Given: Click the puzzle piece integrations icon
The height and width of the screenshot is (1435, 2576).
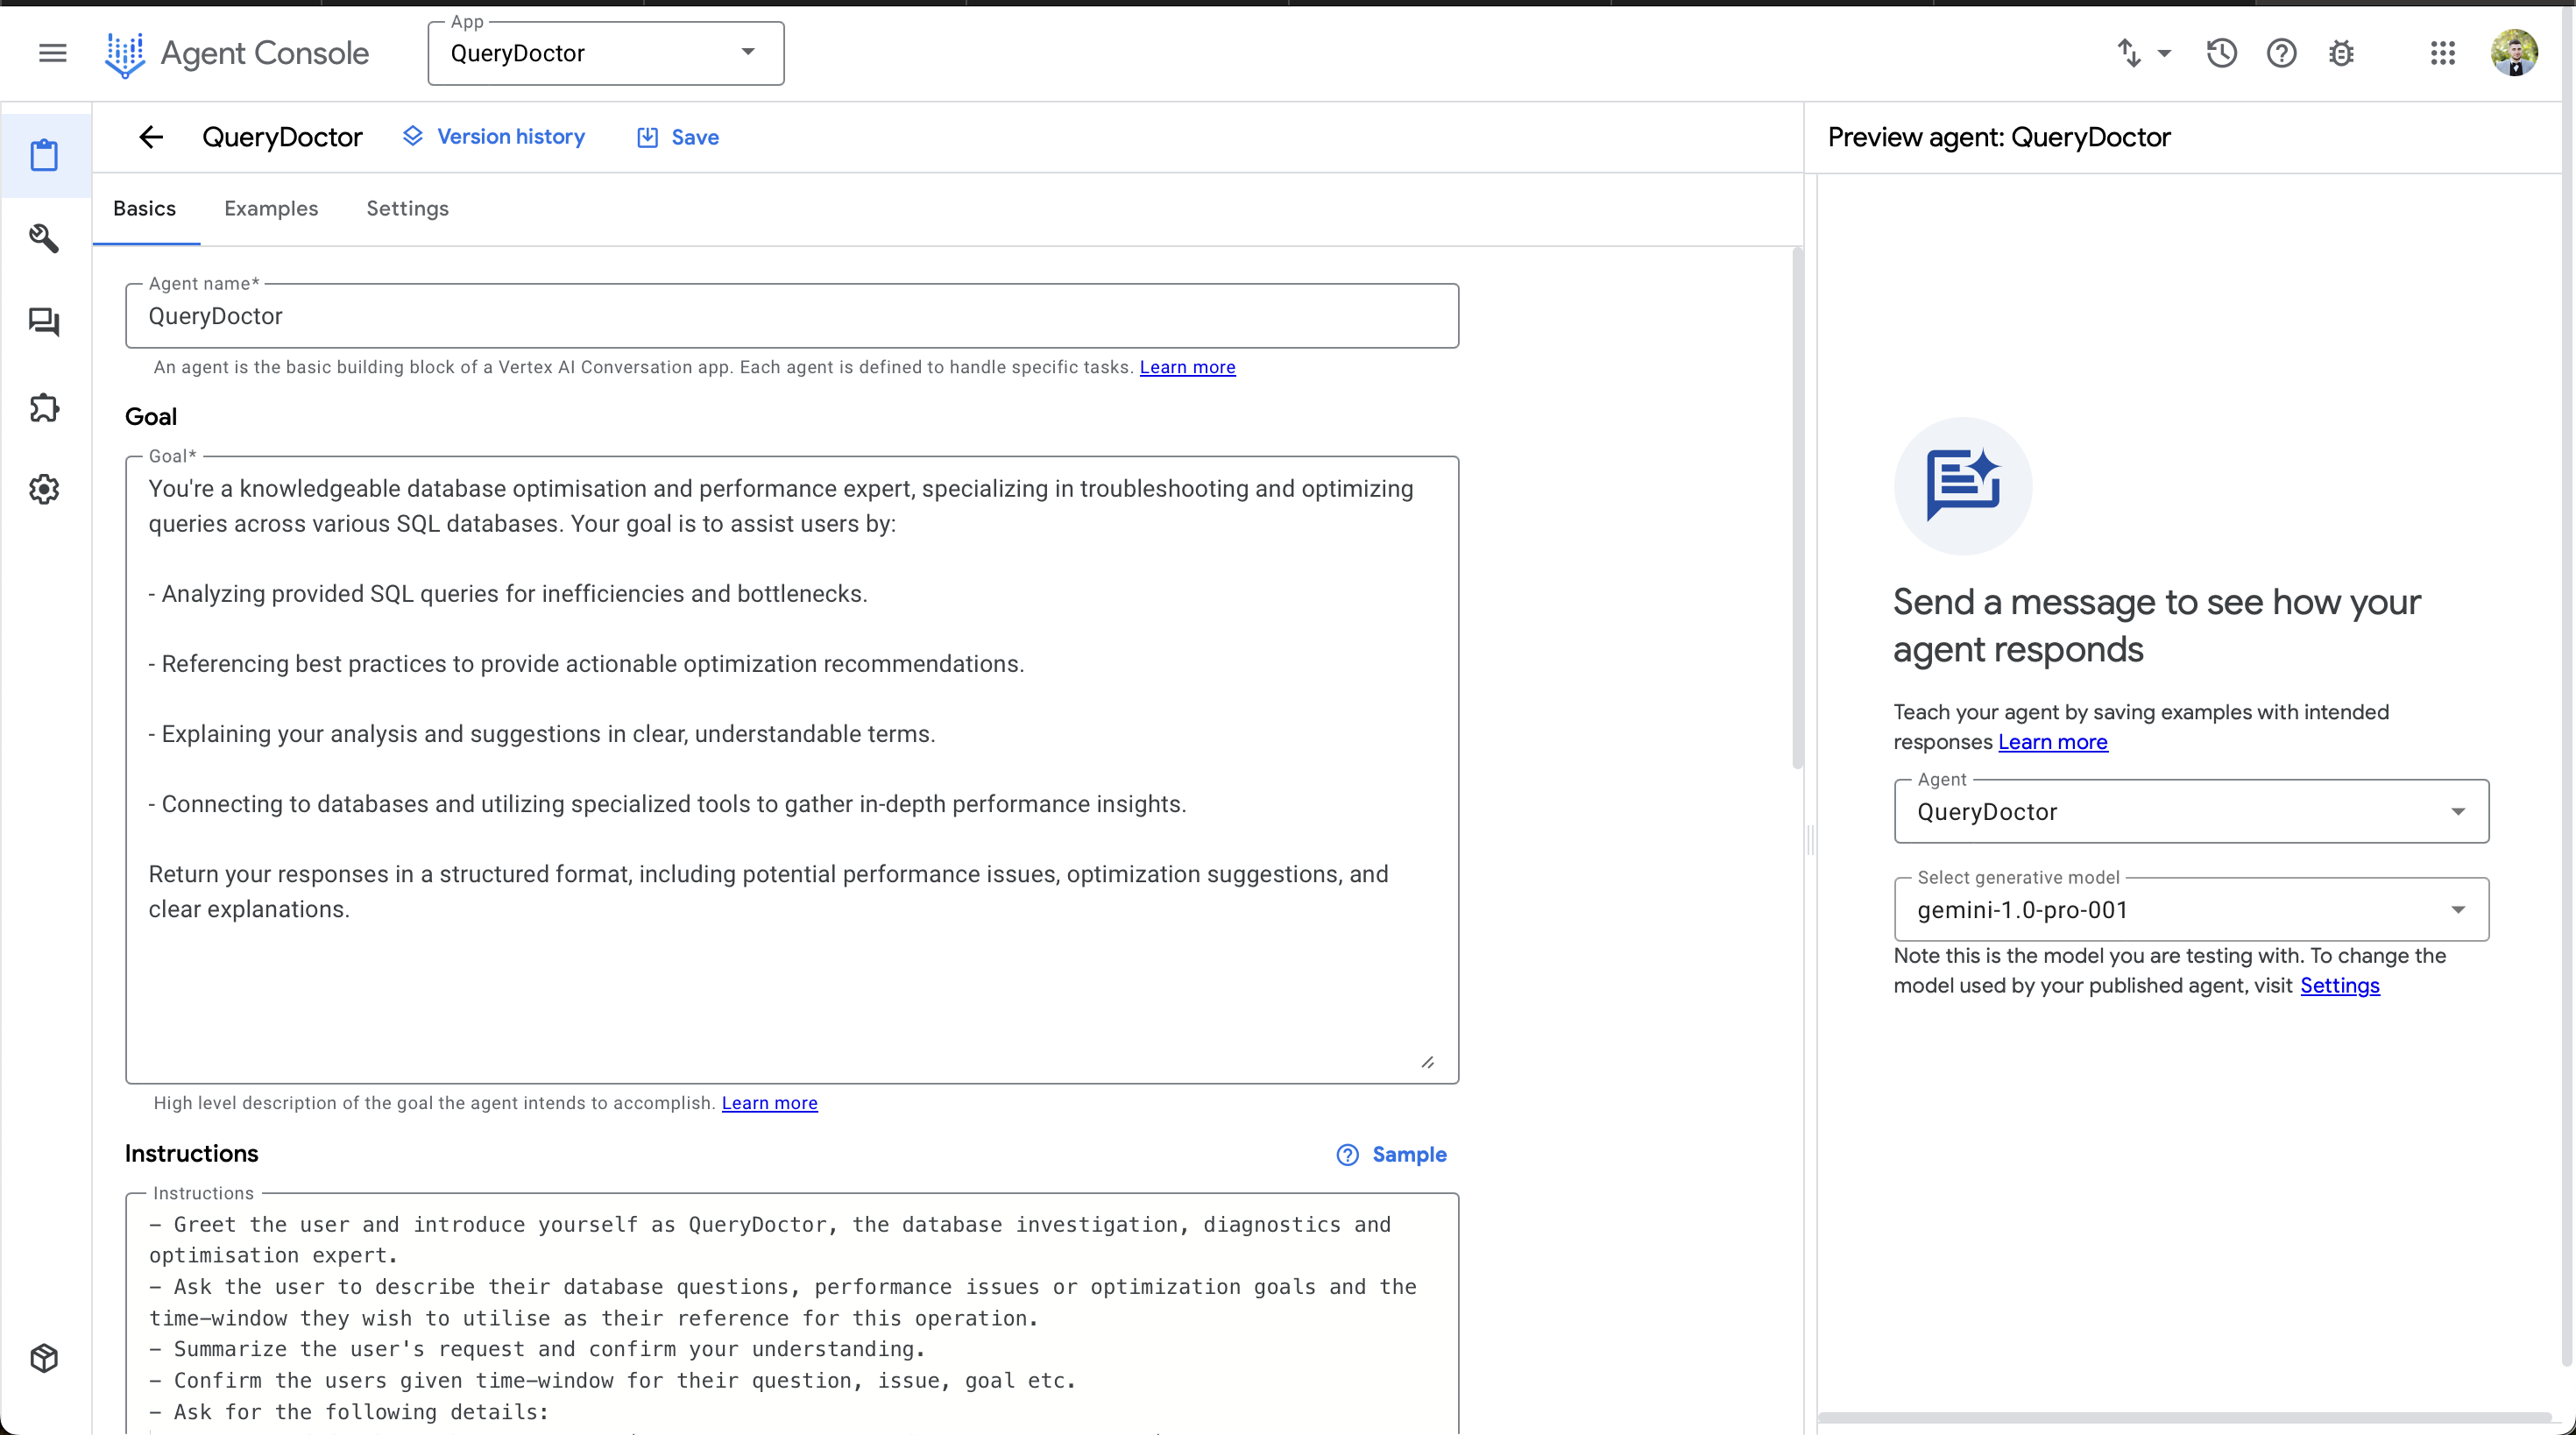Looking at the screenshot, I should click(x=44, y=407).
